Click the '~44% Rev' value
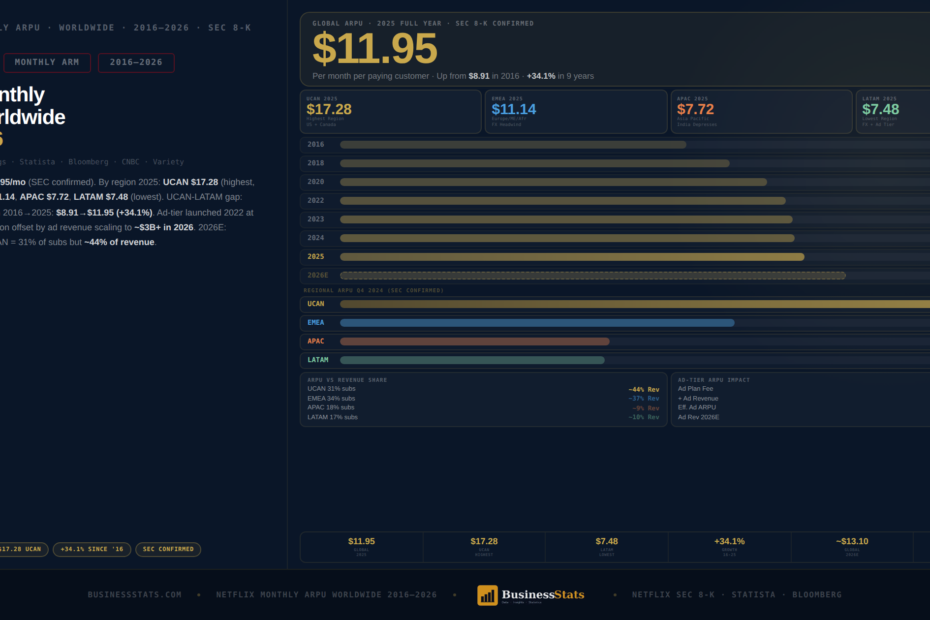This screenshot has height=620, width=930. [644, 390]
